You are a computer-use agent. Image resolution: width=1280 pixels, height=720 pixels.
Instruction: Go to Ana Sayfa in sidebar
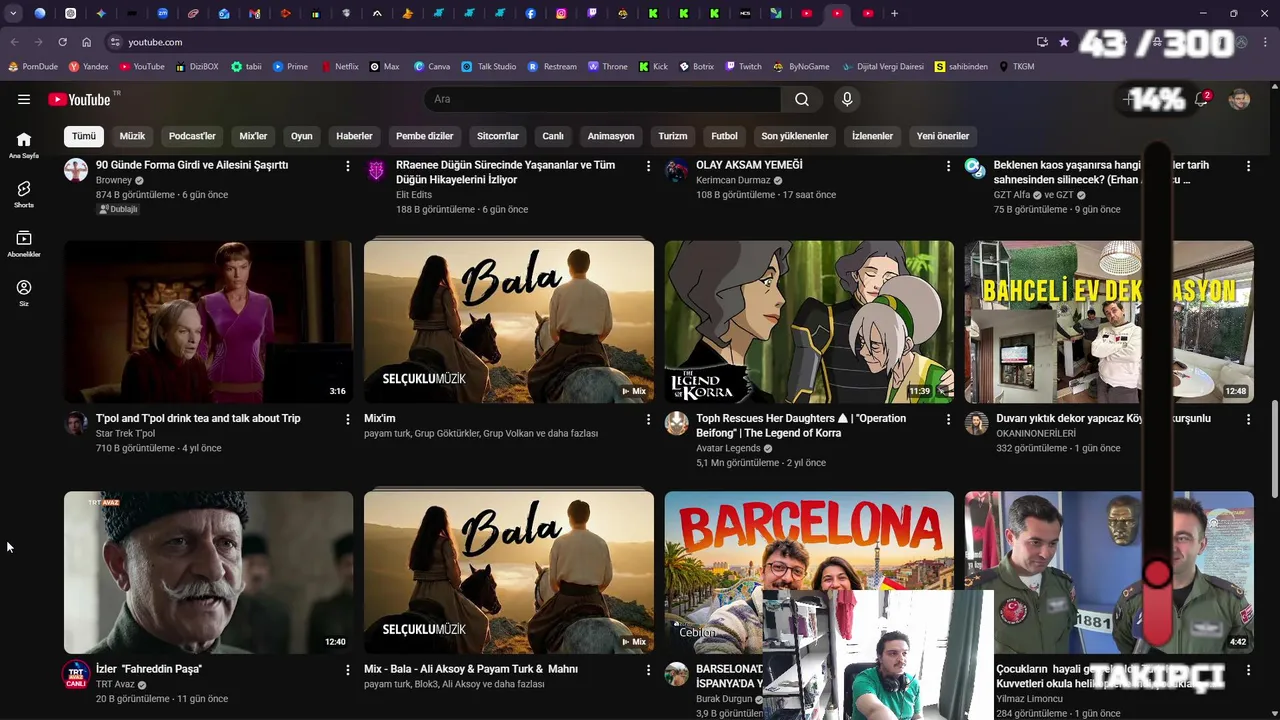(24, 145)
